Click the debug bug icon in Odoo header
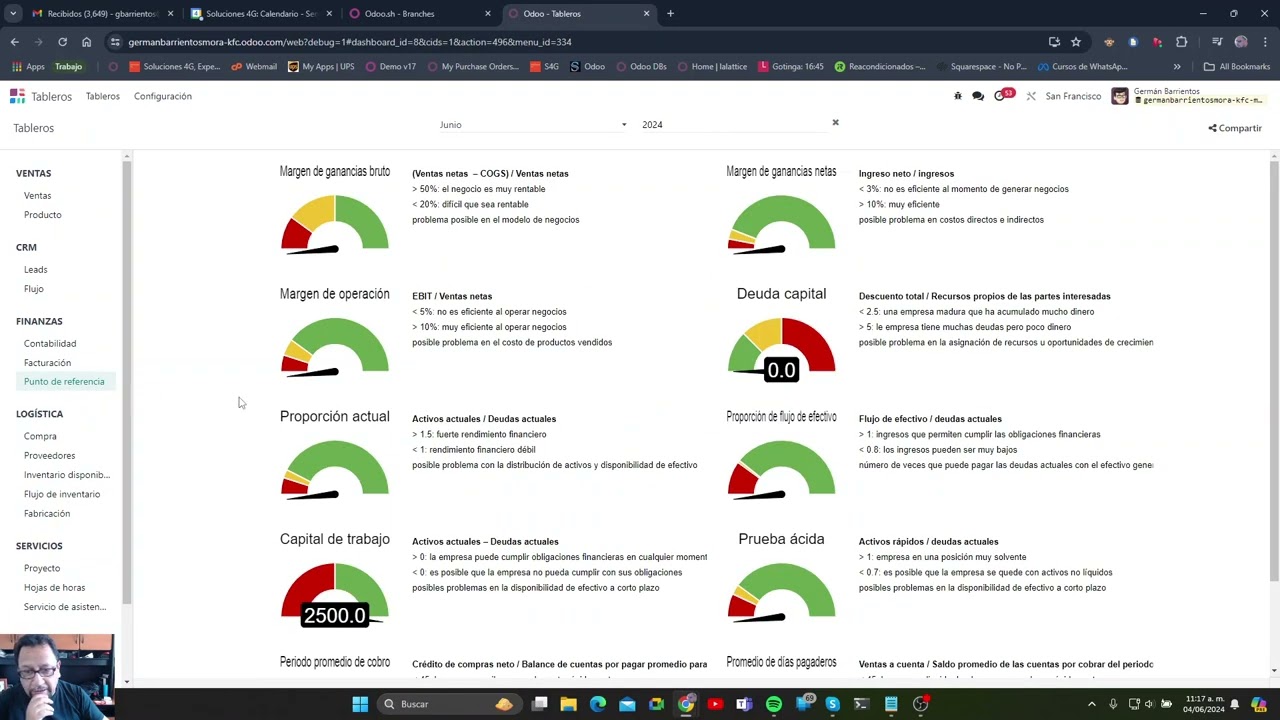The height and width of the screenshot is (720, 1280). (x=957, y=96)
